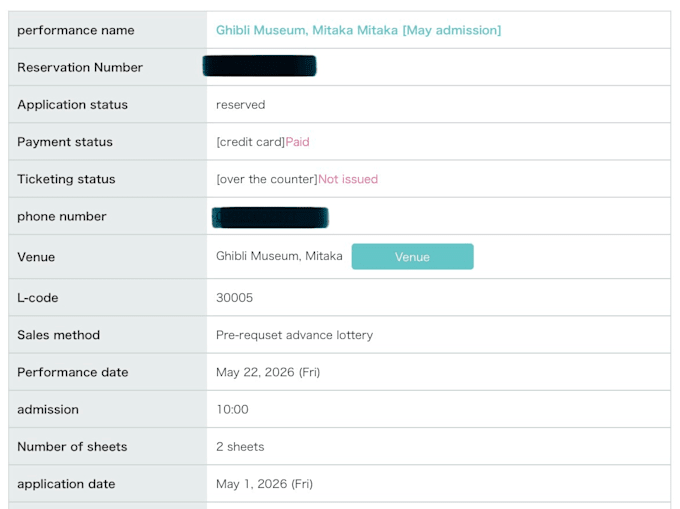The width and height of the screenshot is (680, 509).
Task: Click the 'Payment status' row label
Action: point(65,142)
